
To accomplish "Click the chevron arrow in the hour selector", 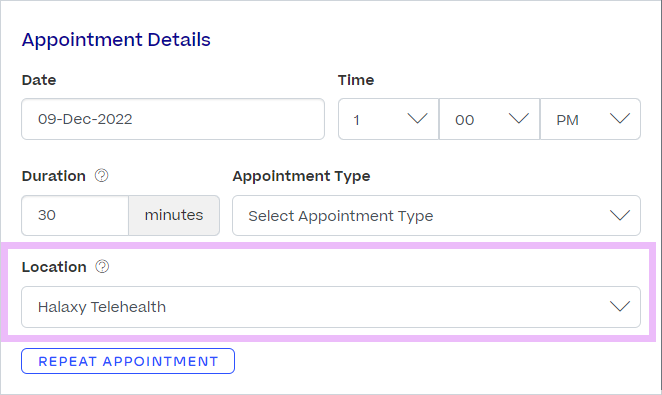I will [x=418, y=119].
